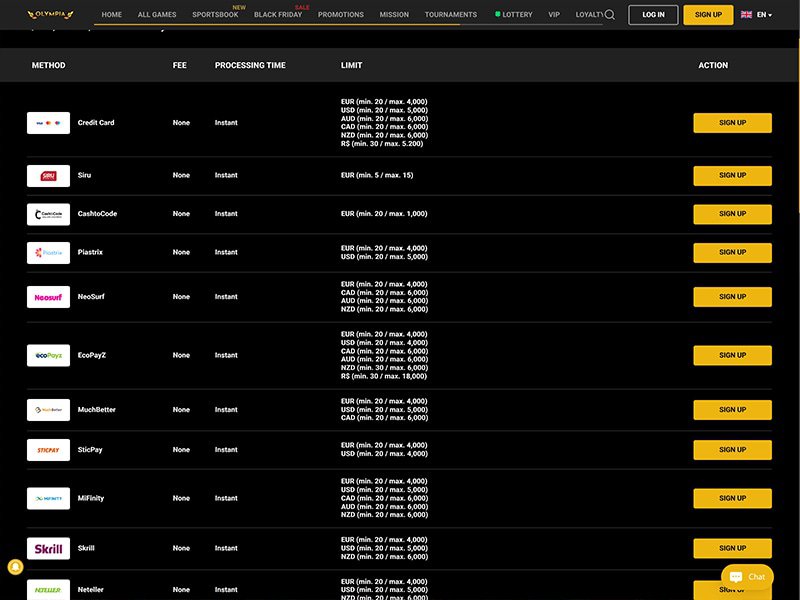Click Sign Up in NeoSurf row
800x600 pixels.
[x=732, y=297]
